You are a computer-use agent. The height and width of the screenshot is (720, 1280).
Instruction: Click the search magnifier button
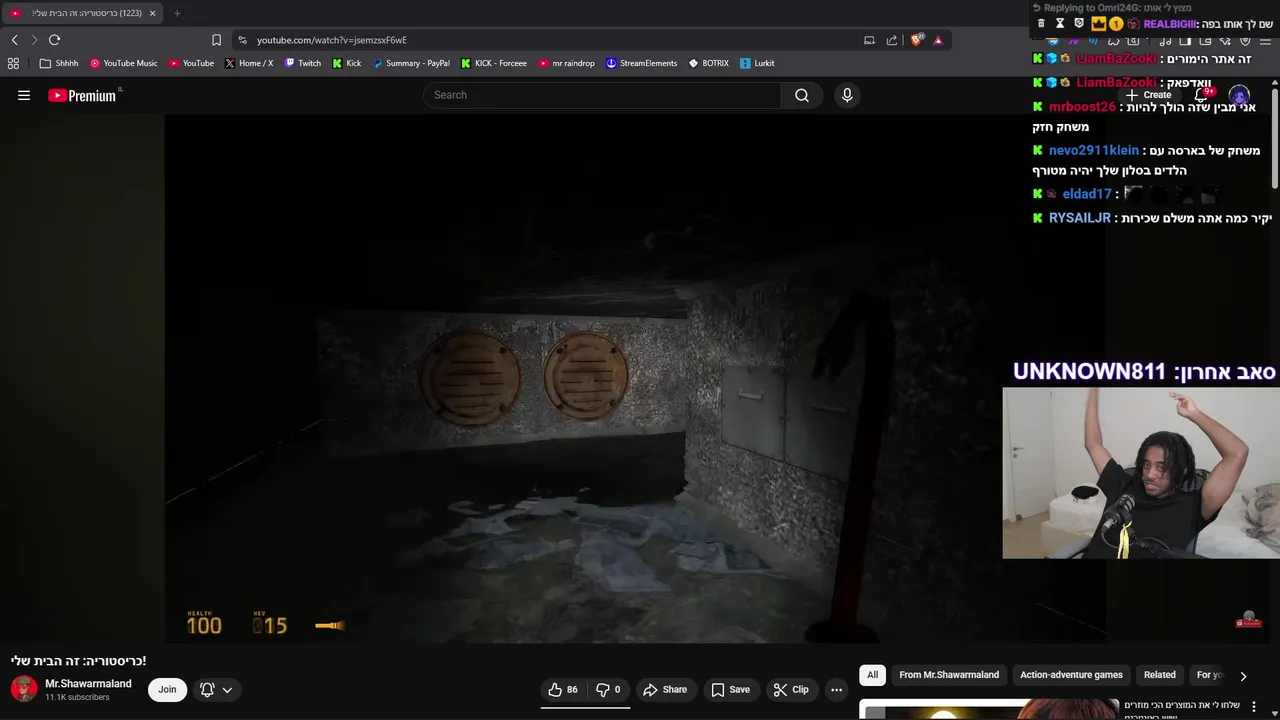(802, 95)
